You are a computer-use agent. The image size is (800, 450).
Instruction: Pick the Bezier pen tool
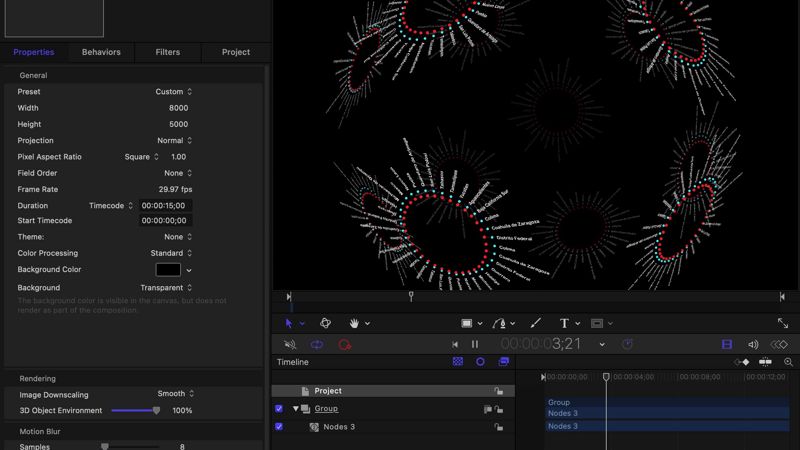(x=499, y=323)
